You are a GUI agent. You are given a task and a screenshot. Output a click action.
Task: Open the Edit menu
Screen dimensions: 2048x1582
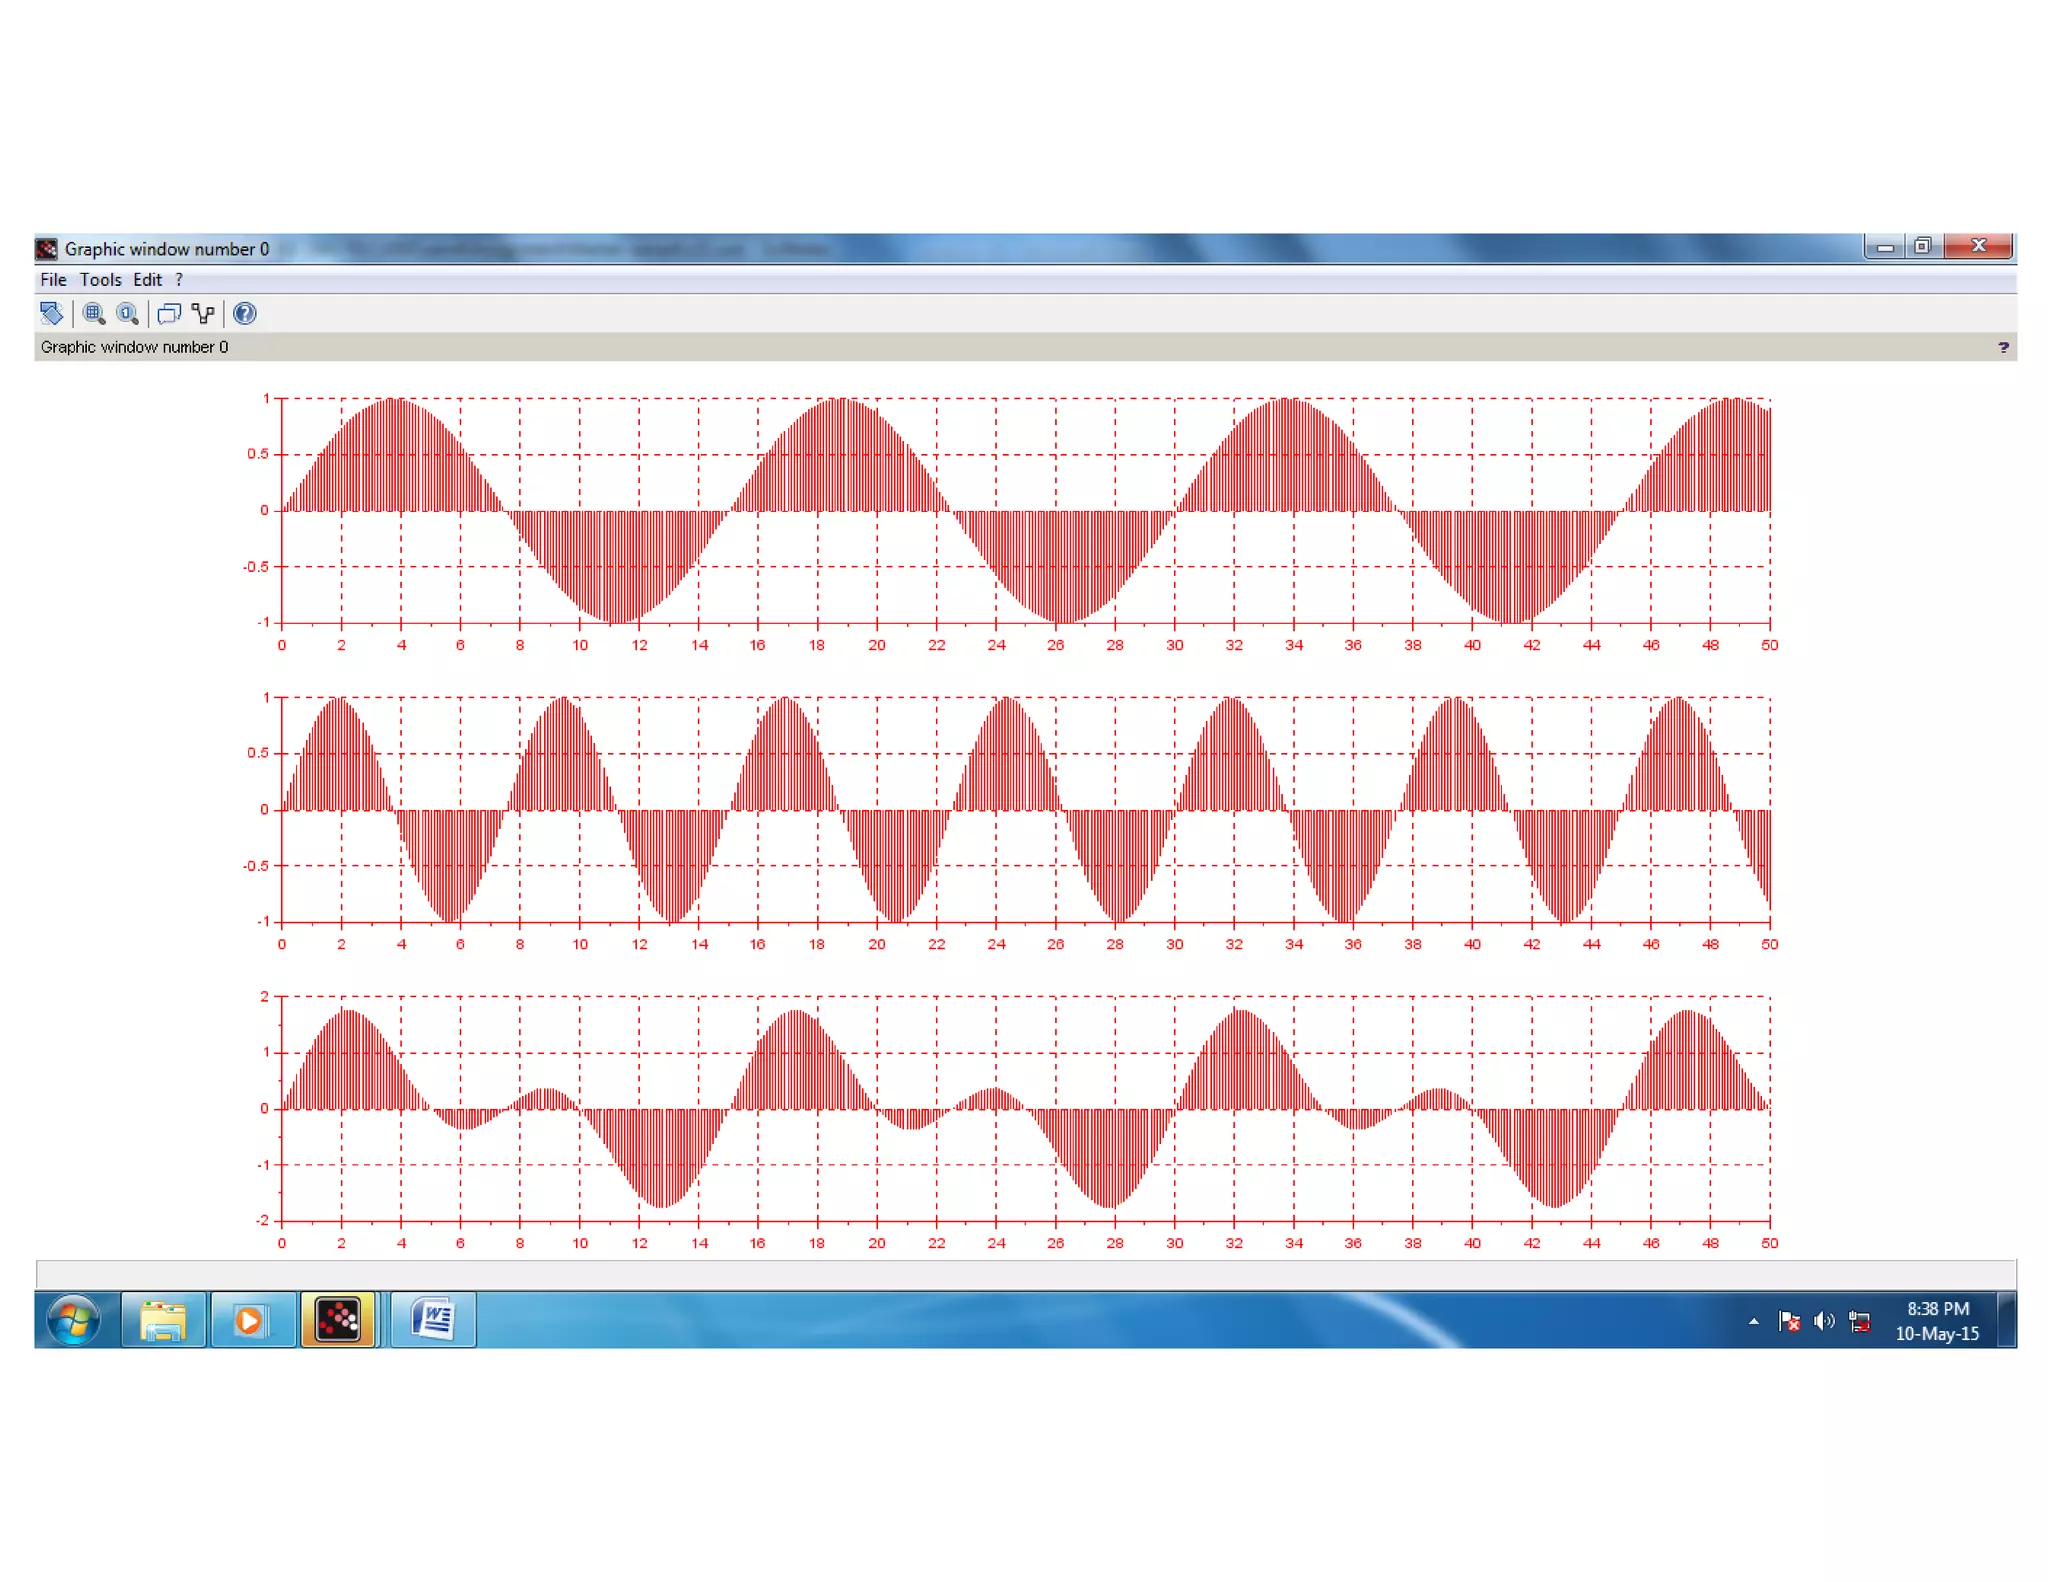147,280
